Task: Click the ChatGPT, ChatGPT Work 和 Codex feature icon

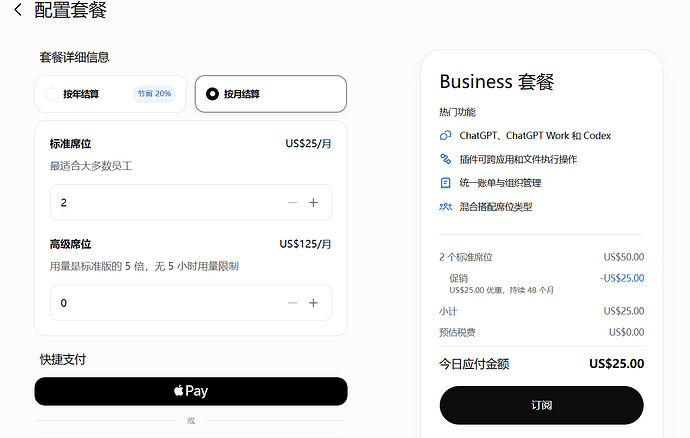Action: [x=445, y=135]
